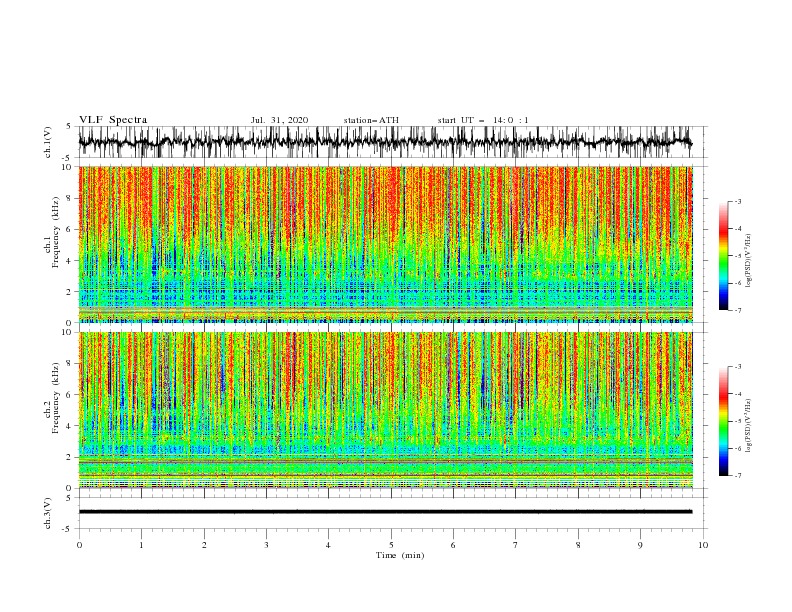The height and width of the screenshot is (612, 792).
Task: Click the ch.1 frequency tick "8"
Action: (x=69, y=198)
